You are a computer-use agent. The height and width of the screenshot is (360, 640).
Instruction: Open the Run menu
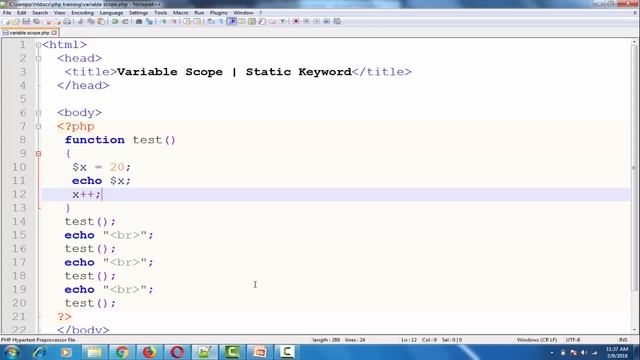coord(199,13)
